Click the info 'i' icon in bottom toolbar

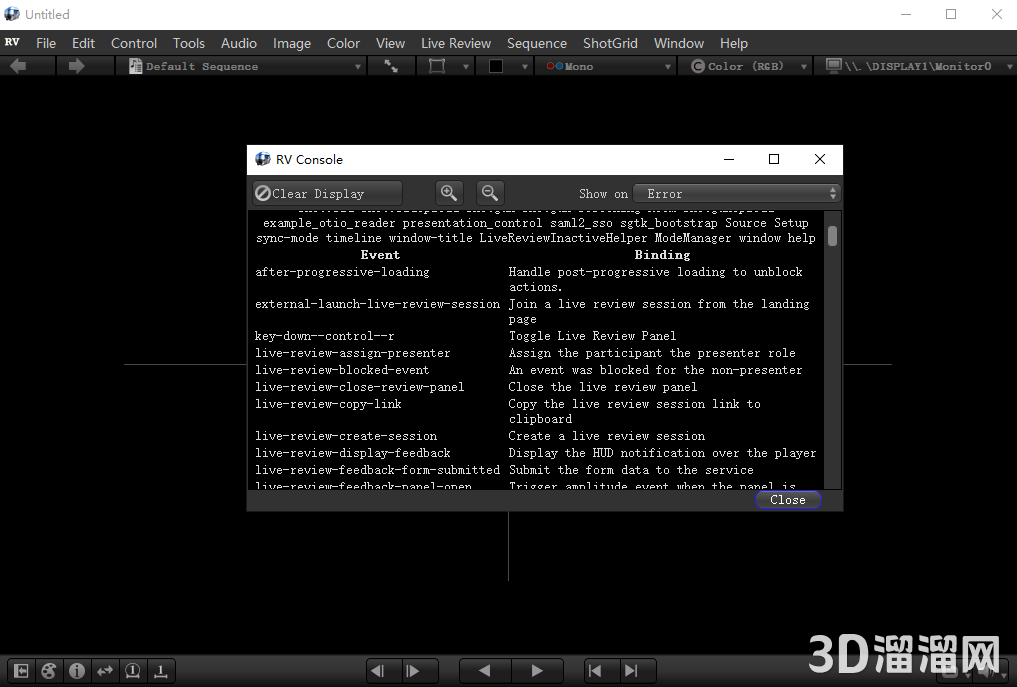pos(76,671)
